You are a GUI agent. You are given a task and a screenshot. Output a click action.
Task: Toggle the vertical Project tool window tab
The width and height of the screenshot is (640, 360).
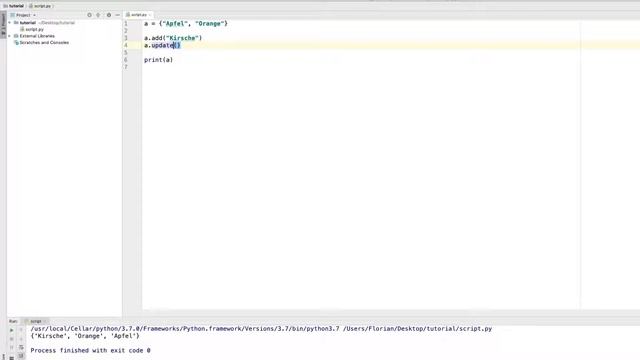(x=3, y=25)
